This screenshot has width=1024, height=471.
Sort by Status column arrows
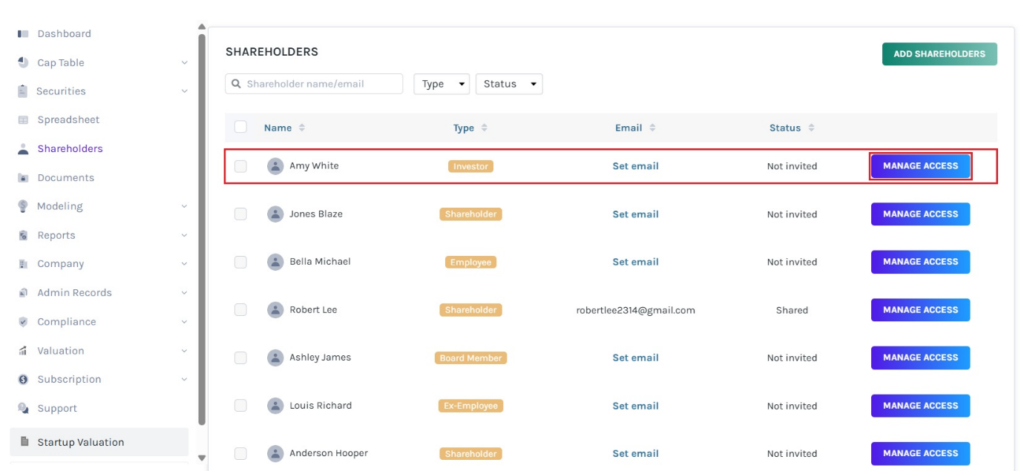[x=811, y=128]
